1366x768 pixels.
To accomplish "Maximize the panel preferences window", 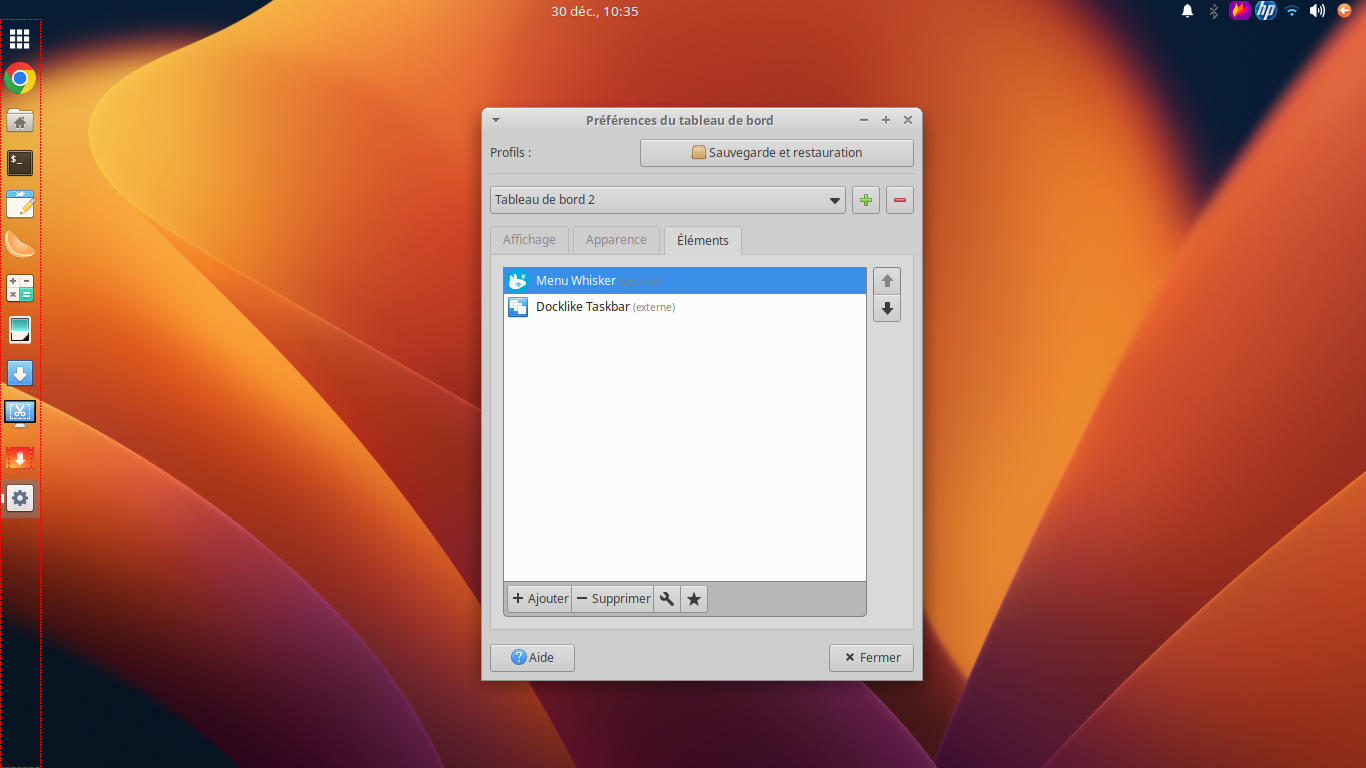I will pos(886,120).
